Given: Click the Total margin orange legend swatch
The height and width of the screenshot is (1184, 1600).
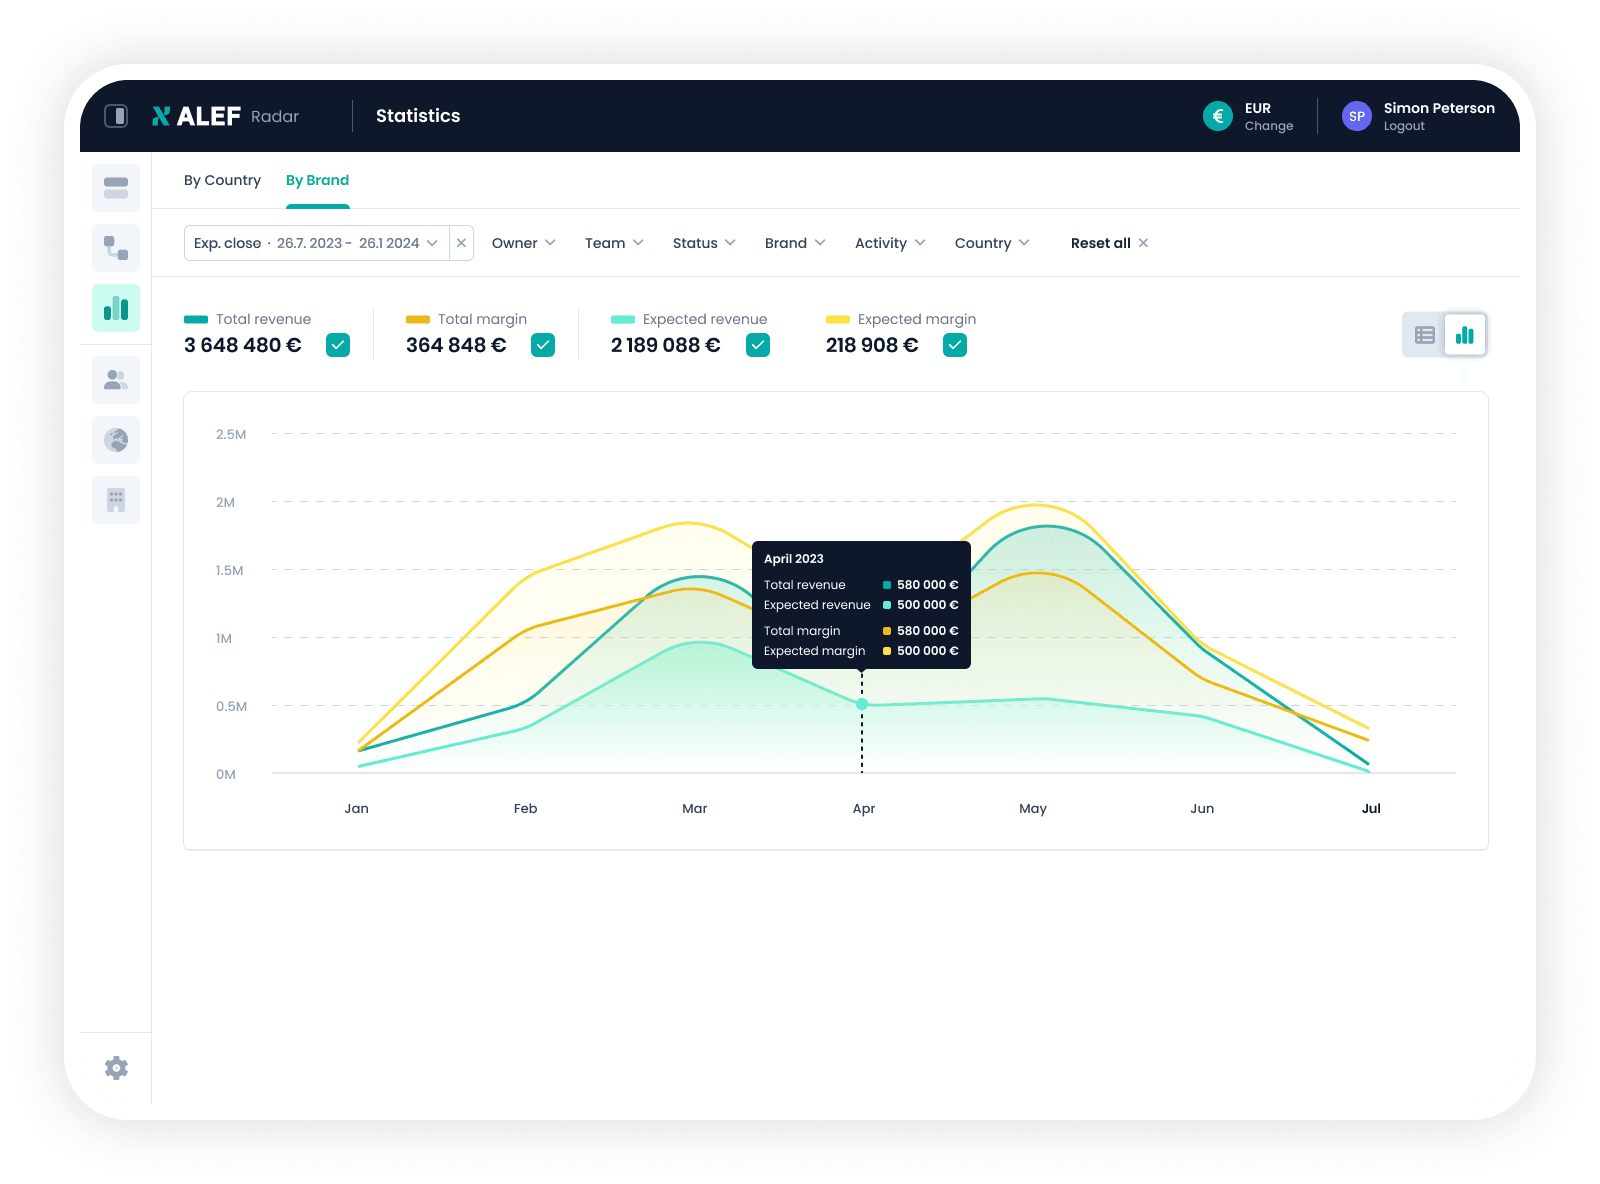Looking at the screenshot, I should (418, 320).
